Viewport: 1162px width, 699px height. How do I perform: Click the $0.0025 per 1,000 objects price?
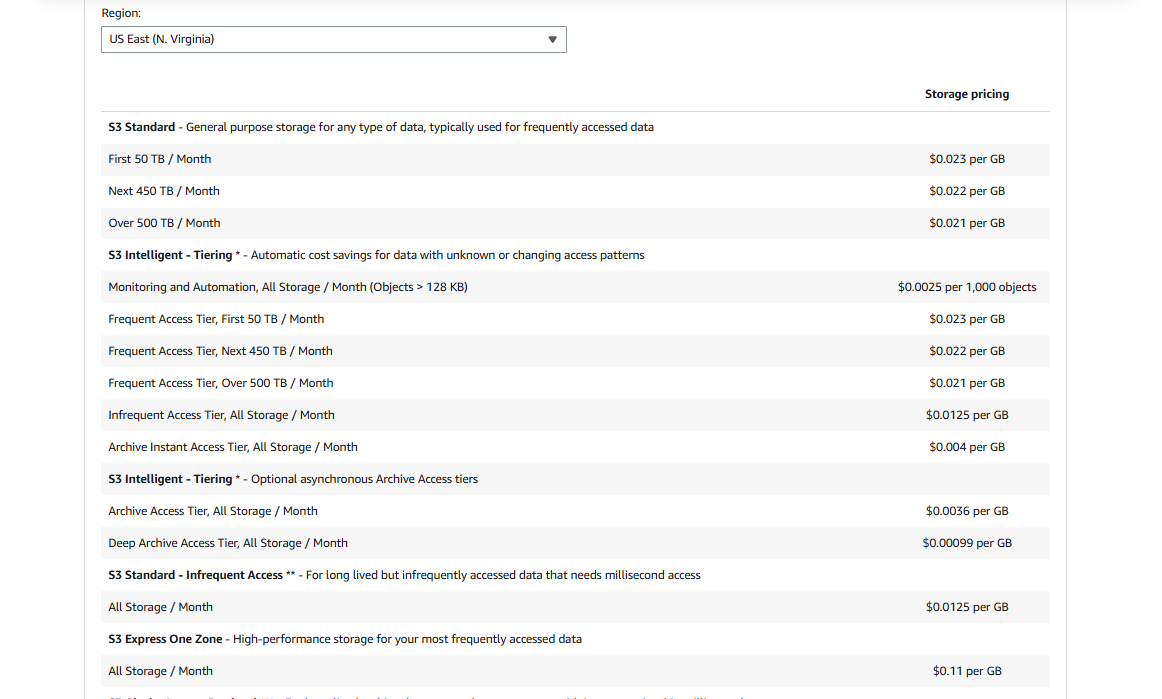click(x=967, y=287)
